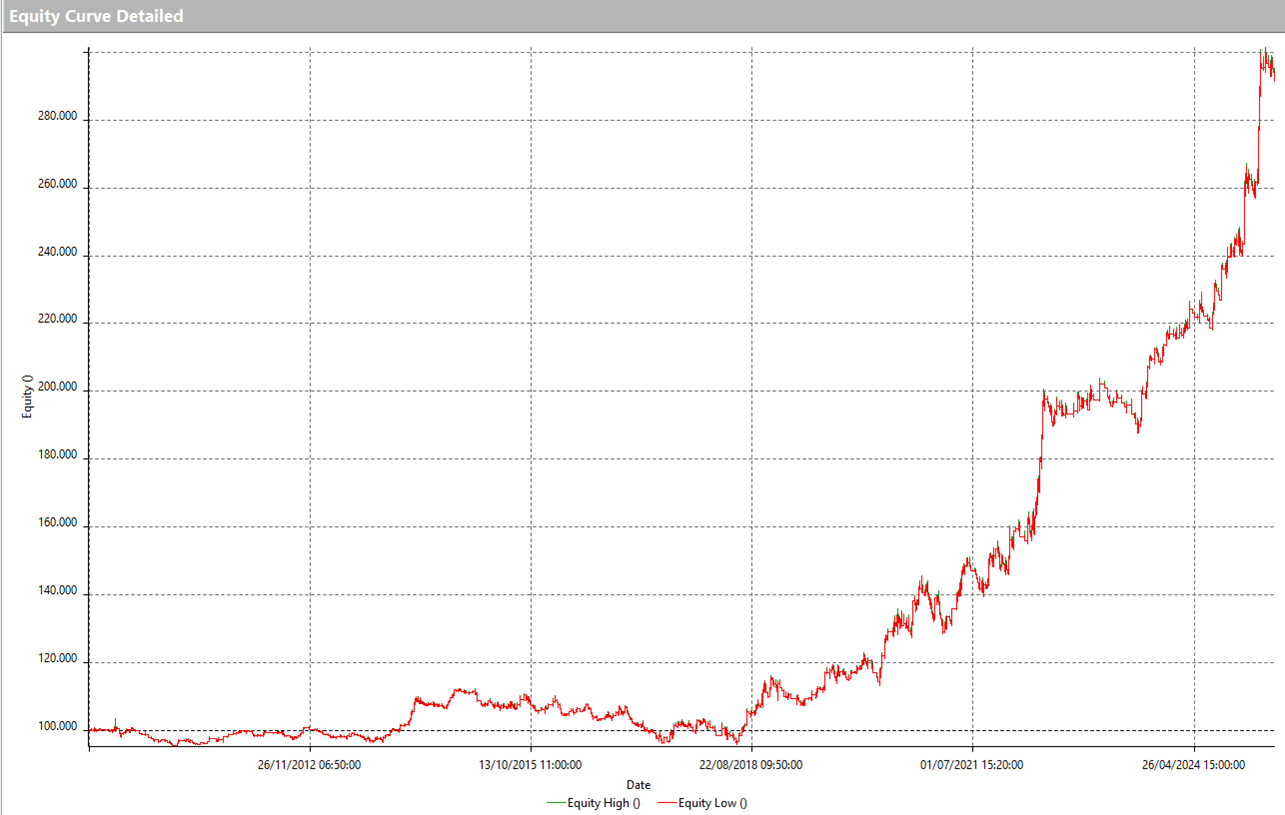Viewport: 1285px width, 815px height.
Task: Click the 160.000 equity axis label
Action: click(x=56, y=523)
